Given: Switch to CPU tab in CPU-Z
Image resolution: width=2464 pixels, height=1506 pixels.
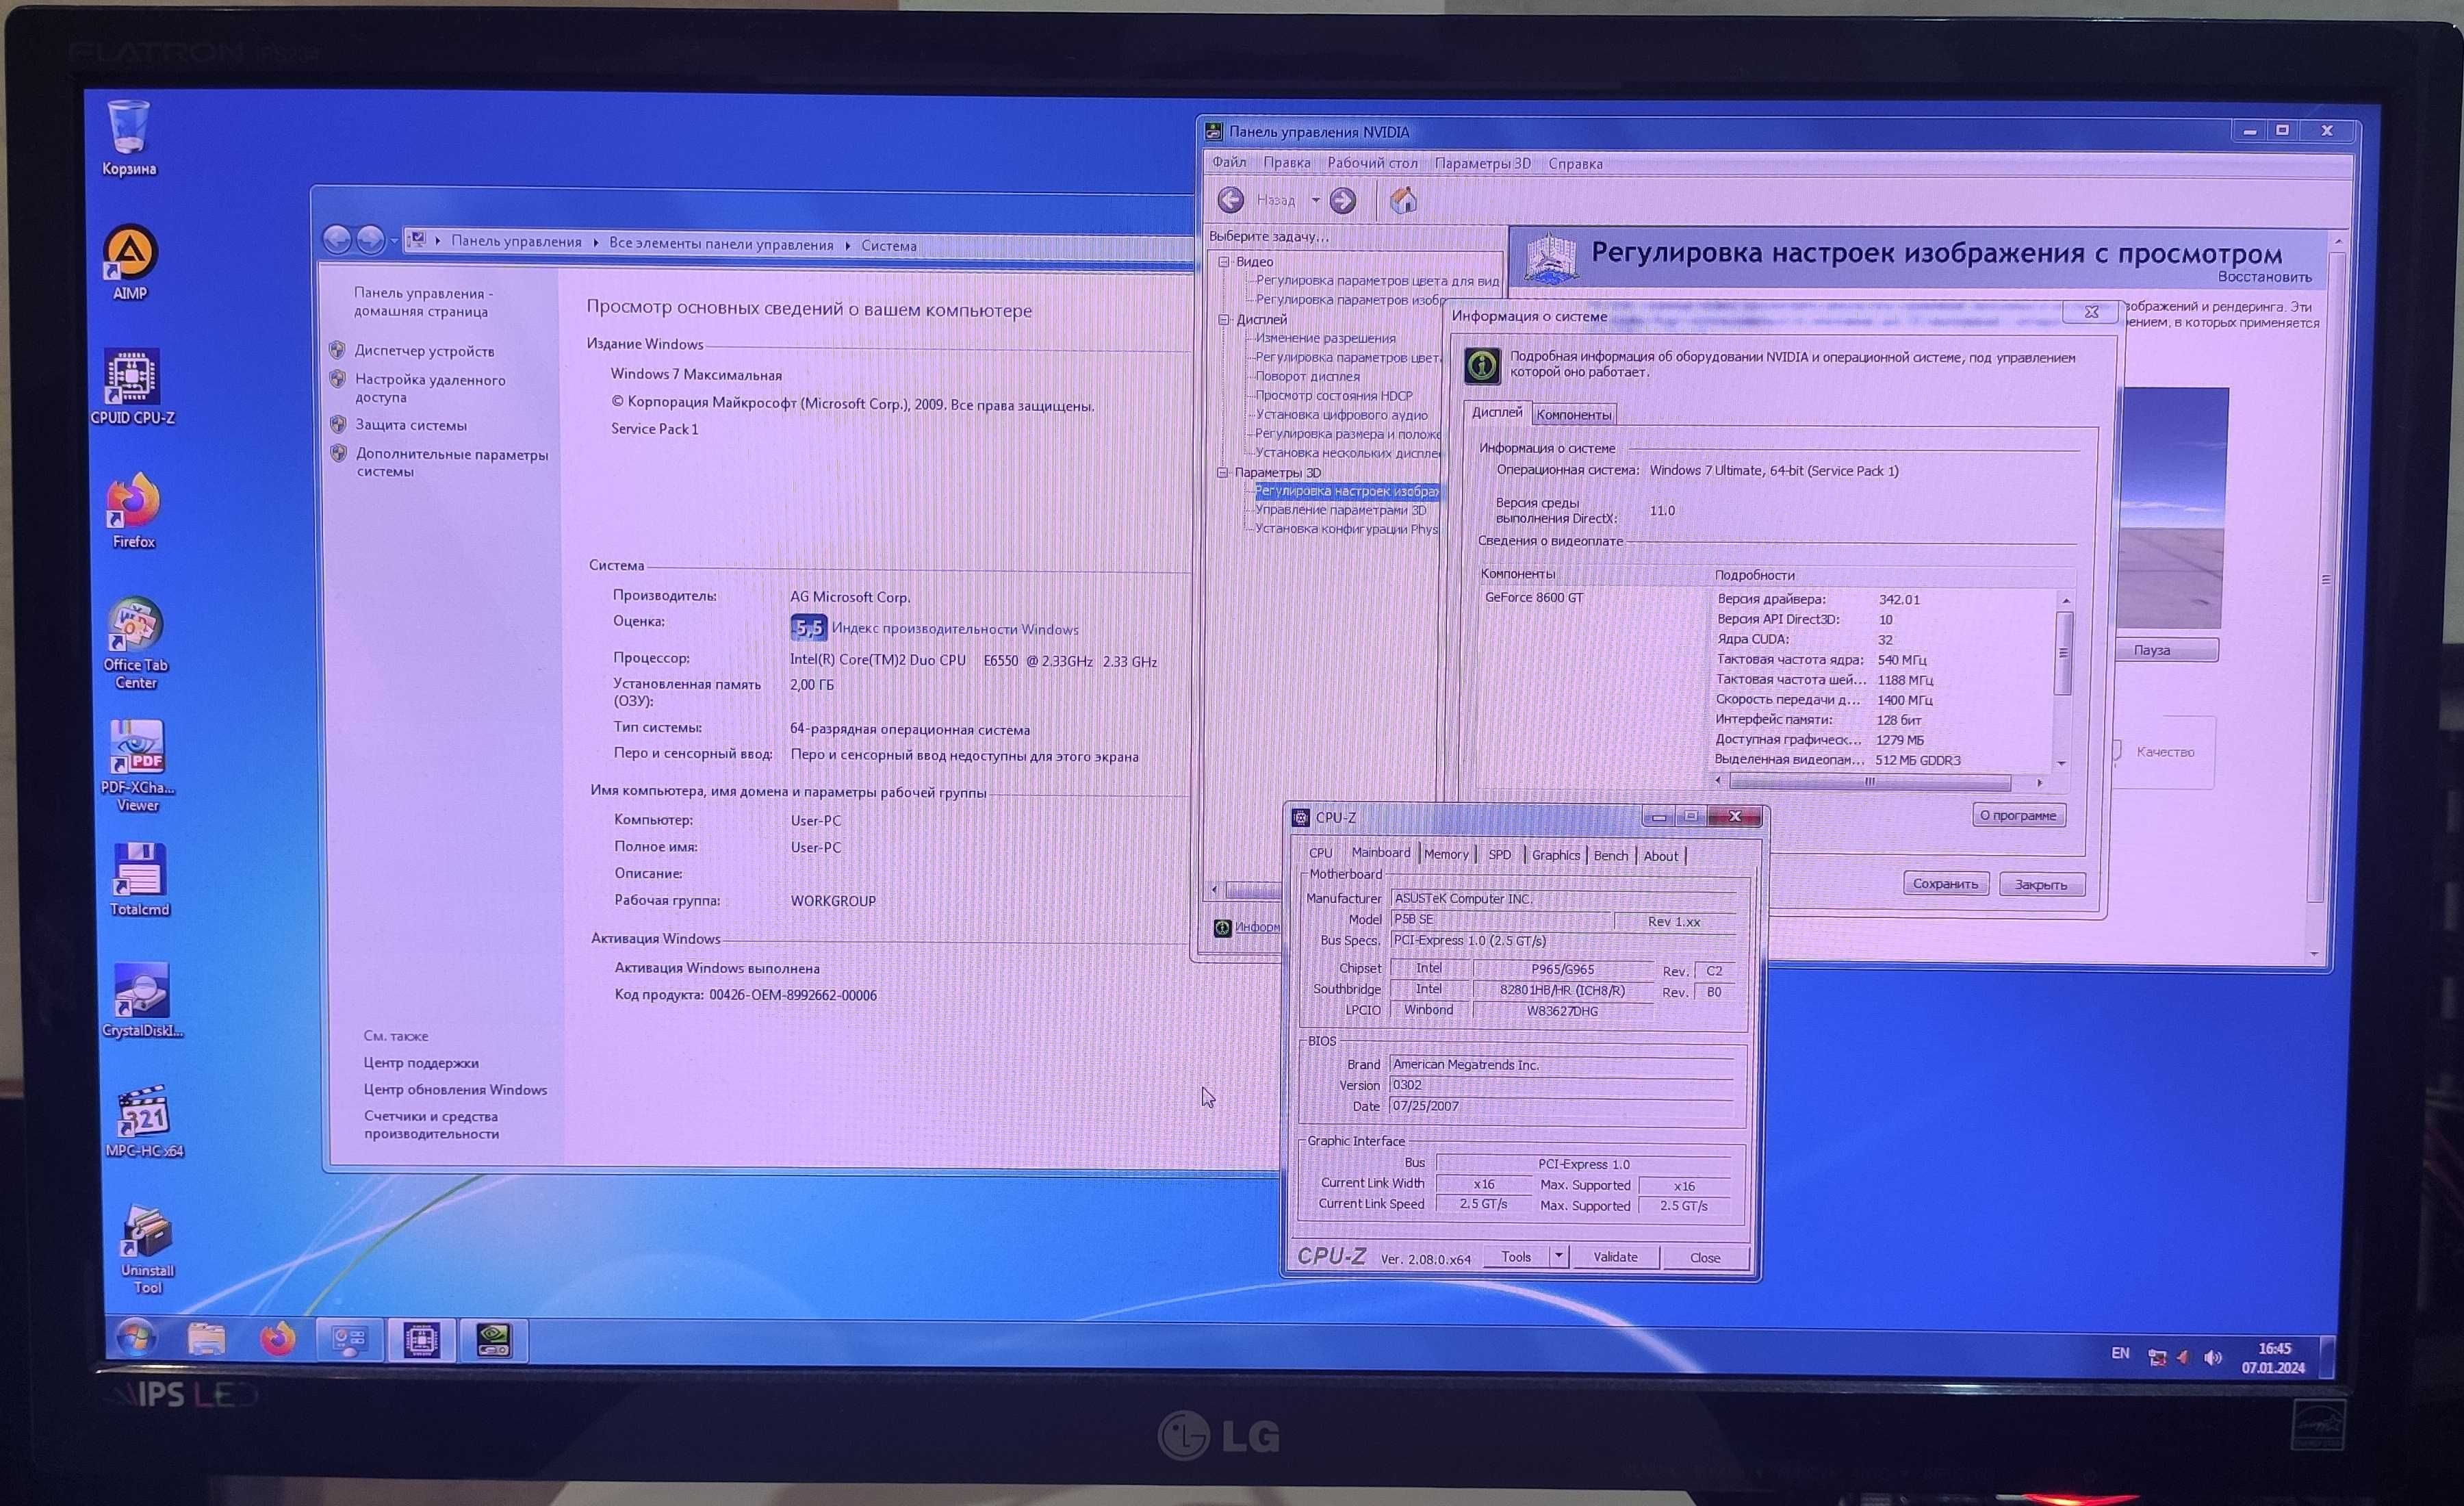Looking at the screenshot, I should point(1320,853).
